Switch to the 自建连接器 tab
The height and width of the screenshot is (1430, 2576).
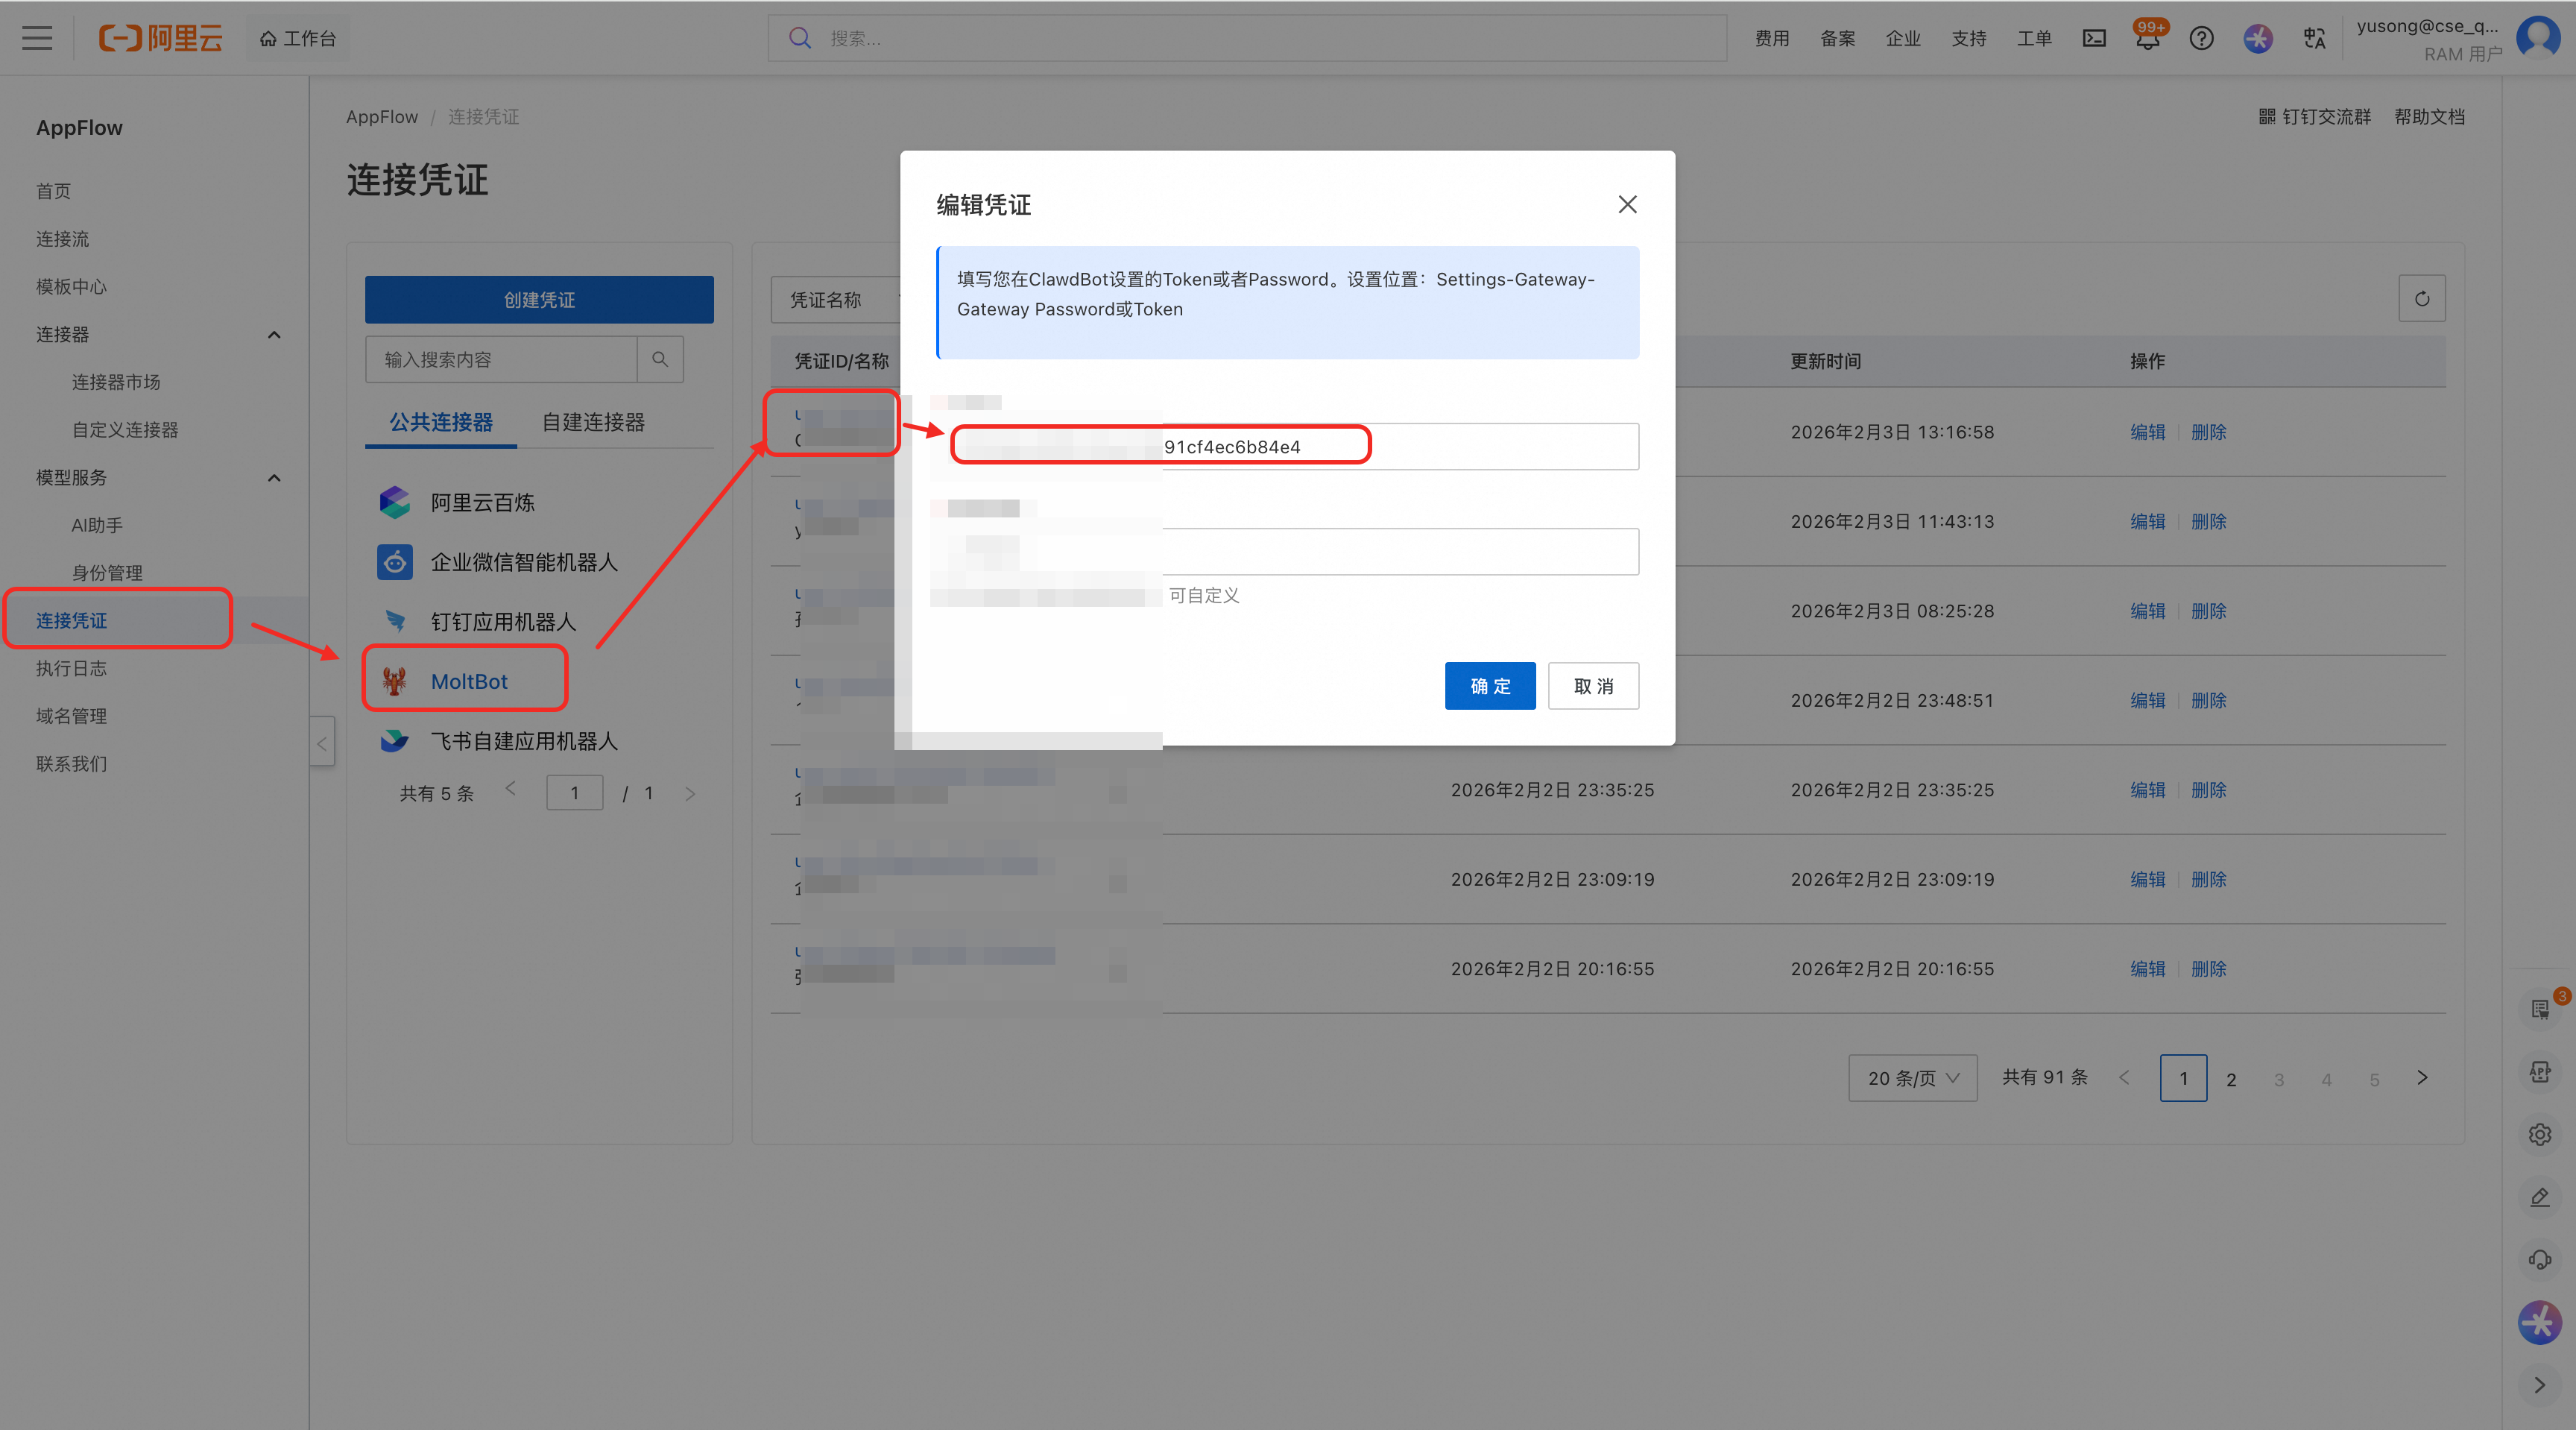pyautogui.click(x=593, y=422)
